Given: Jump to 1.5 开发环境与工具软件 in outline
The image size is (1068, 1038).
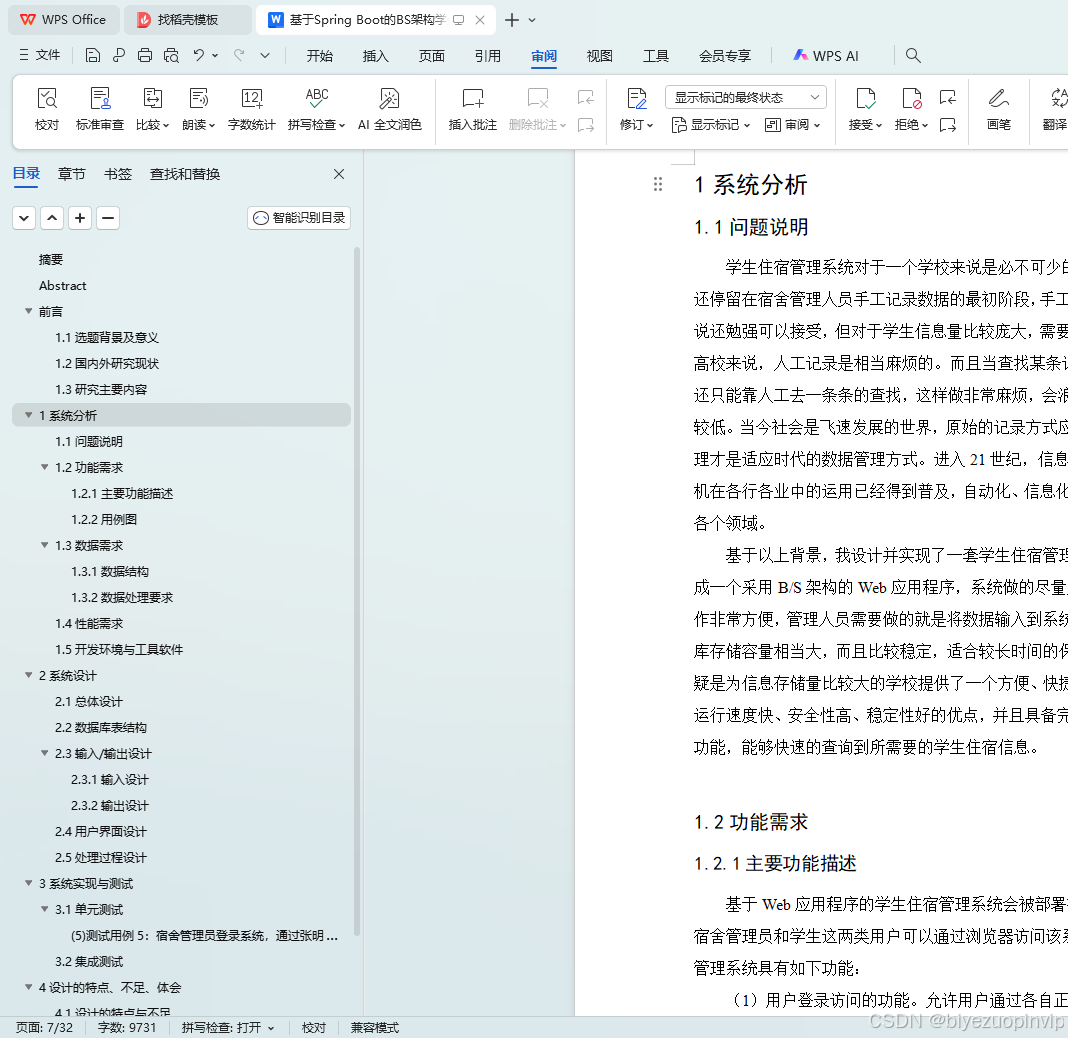Looking at the screenshot, I should point(119,649).
